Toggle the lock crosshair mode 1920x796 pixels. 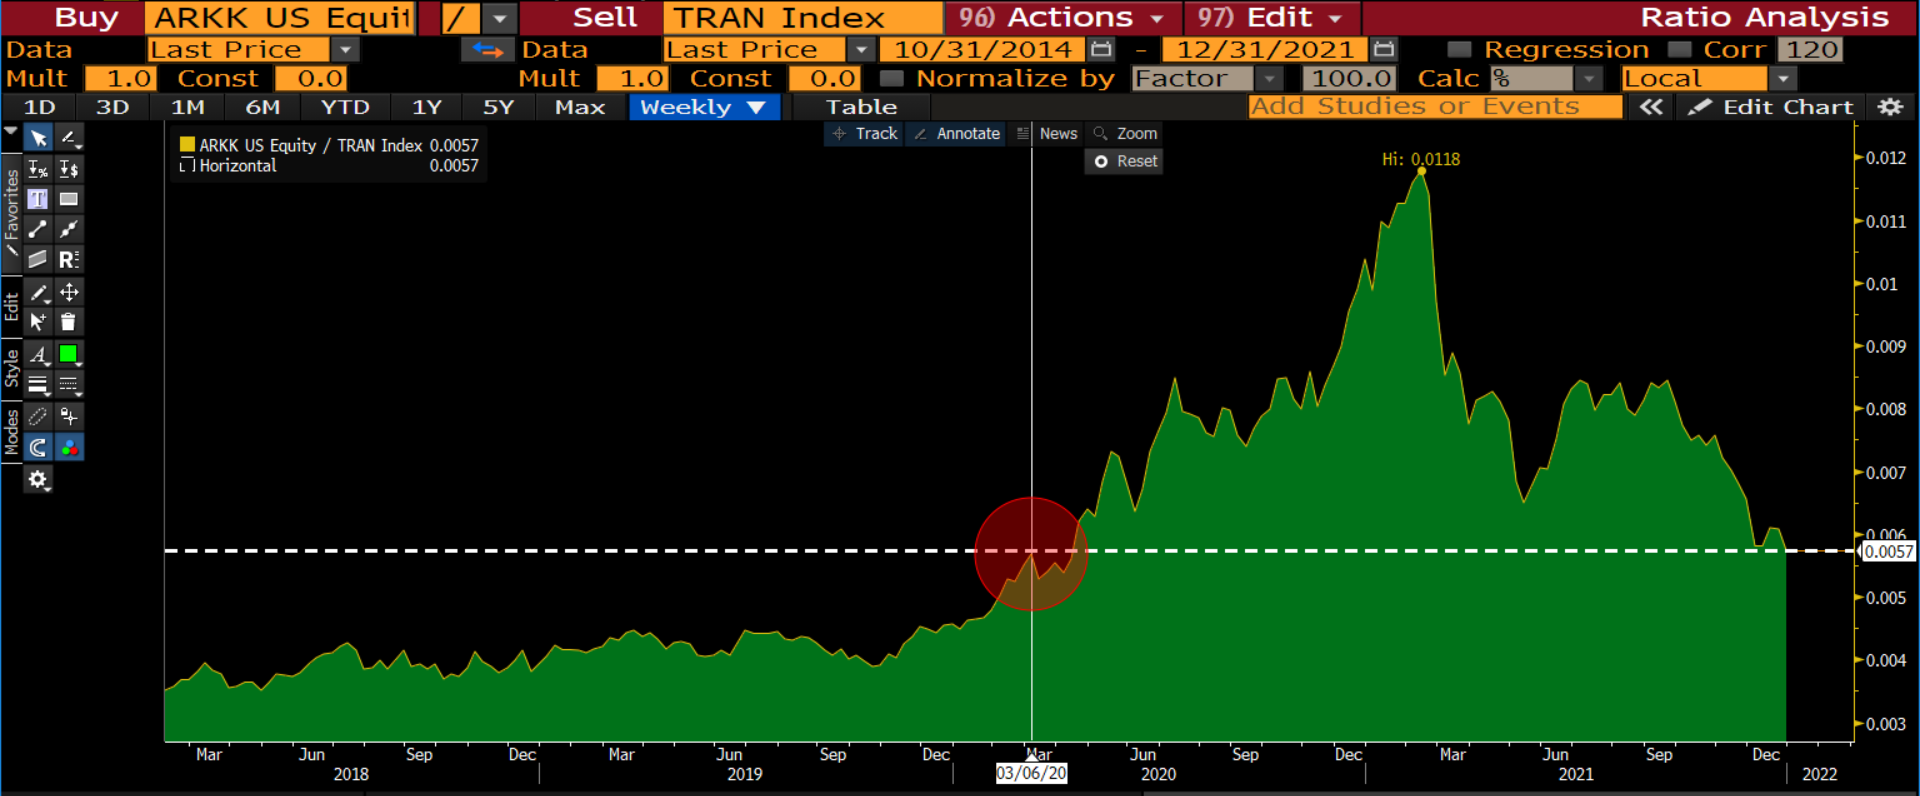(x=69, y=416)
